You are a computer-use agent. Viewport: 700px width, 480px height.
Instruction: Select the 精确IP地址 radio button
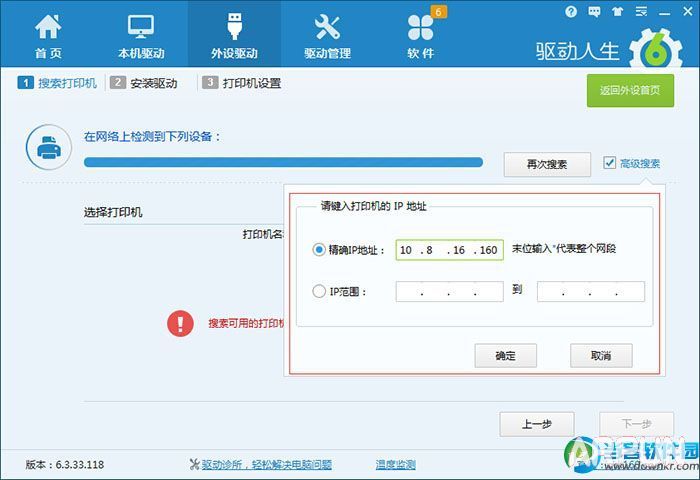point(319,250)
